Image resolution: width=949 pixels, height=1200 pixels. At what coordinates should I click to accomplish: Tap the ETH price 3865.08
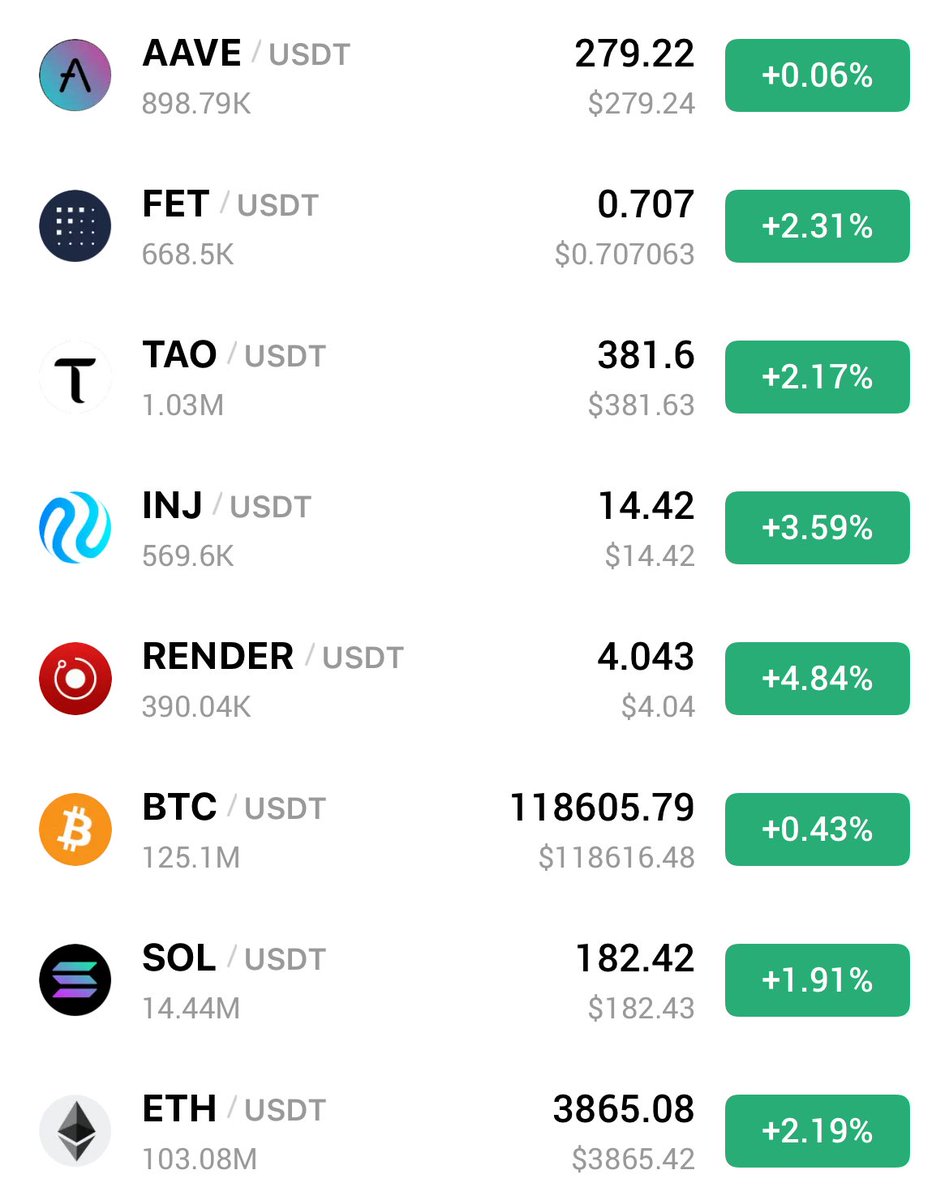tap(623, 1109)
